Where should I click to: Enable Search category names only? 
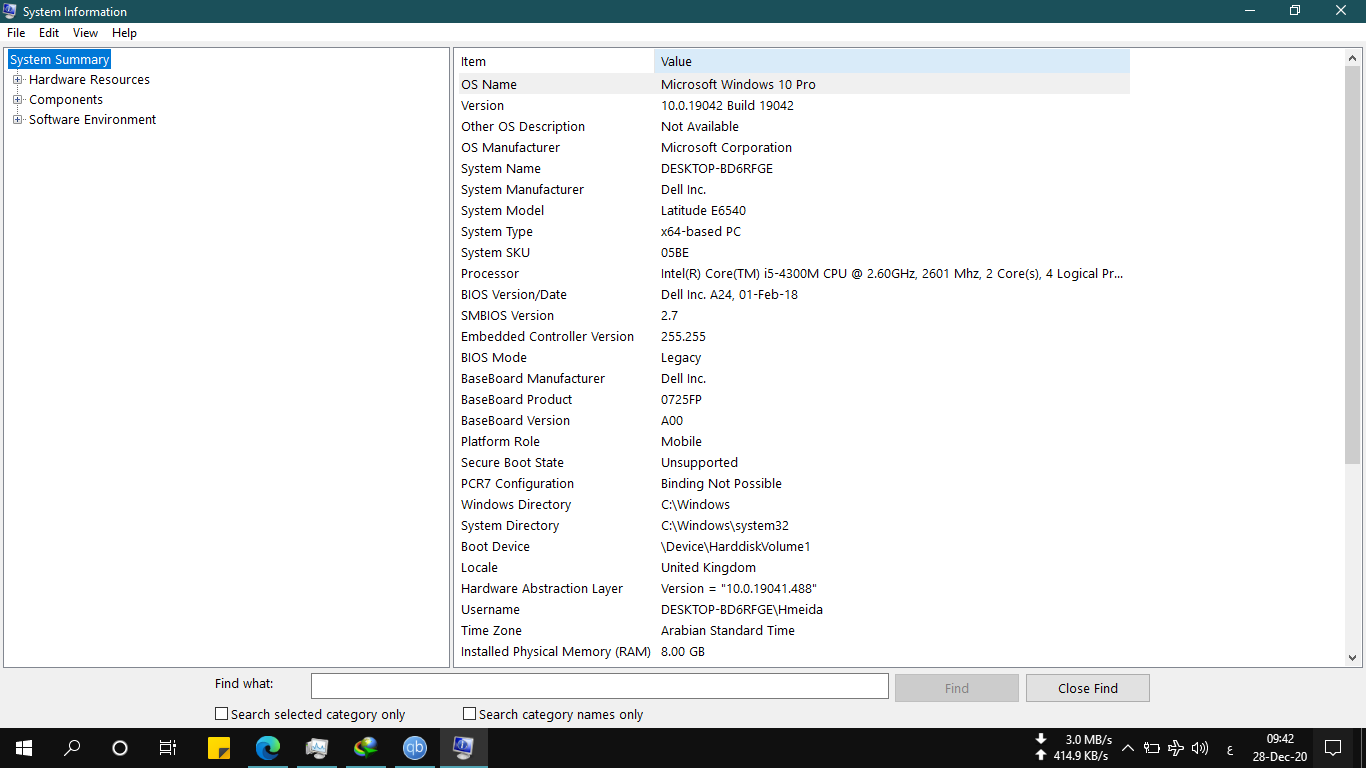(470, 714)
